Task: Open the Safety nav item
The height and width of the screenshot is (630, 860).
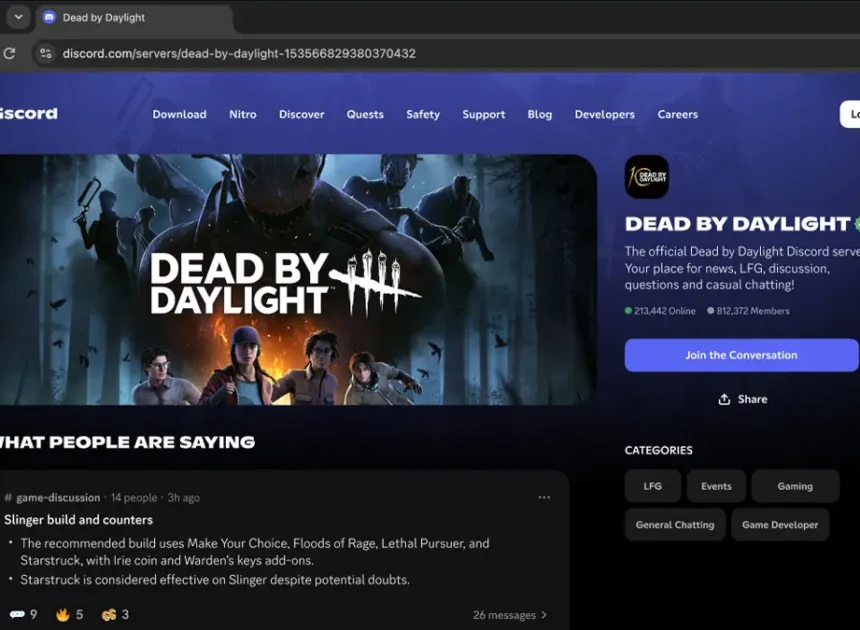Action: 423,114
